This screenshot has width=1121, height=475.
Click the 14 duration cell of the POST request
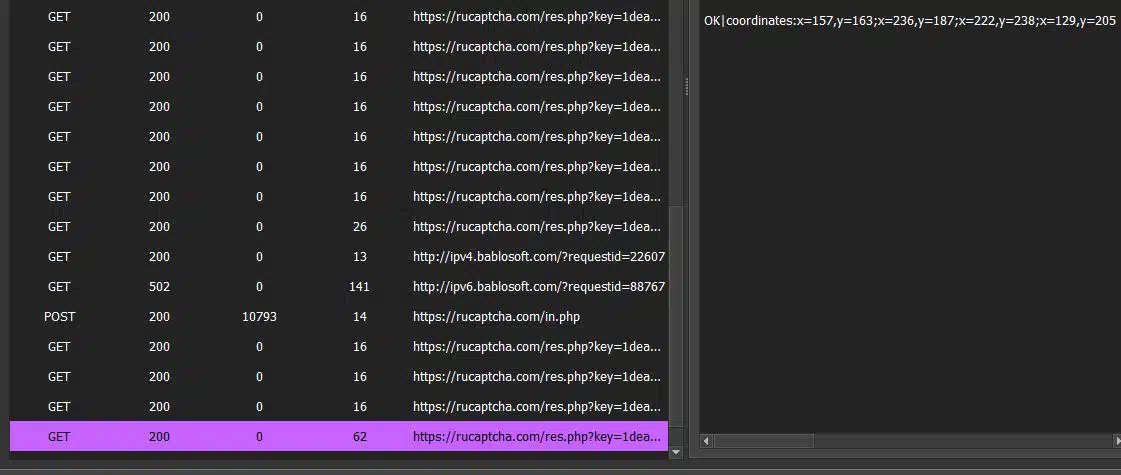point(360,316)
